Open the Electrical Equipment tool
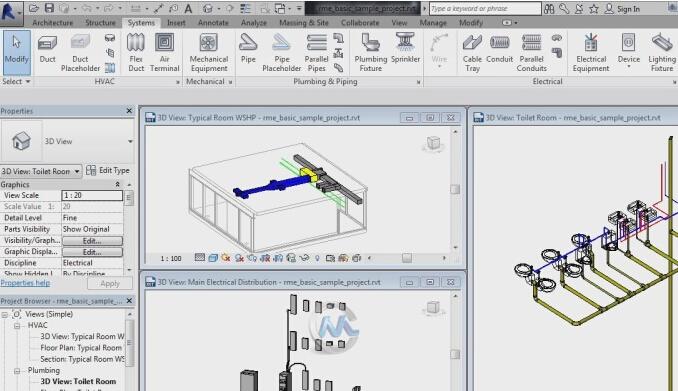The image size is (678, 391). (x=591, y=53)
